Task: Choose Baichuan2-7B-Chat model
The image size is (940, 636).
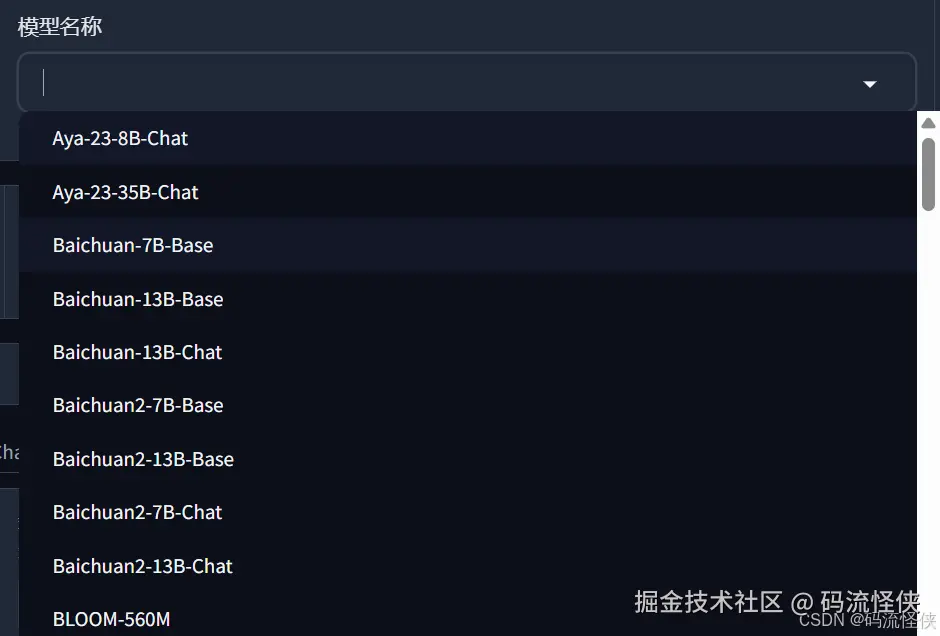Action: tap(138, 512)
